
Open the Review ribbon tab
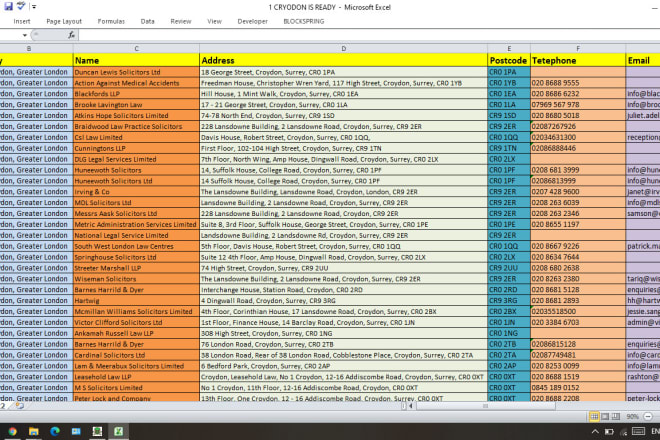pyautogui.click(x=181, y=21)
